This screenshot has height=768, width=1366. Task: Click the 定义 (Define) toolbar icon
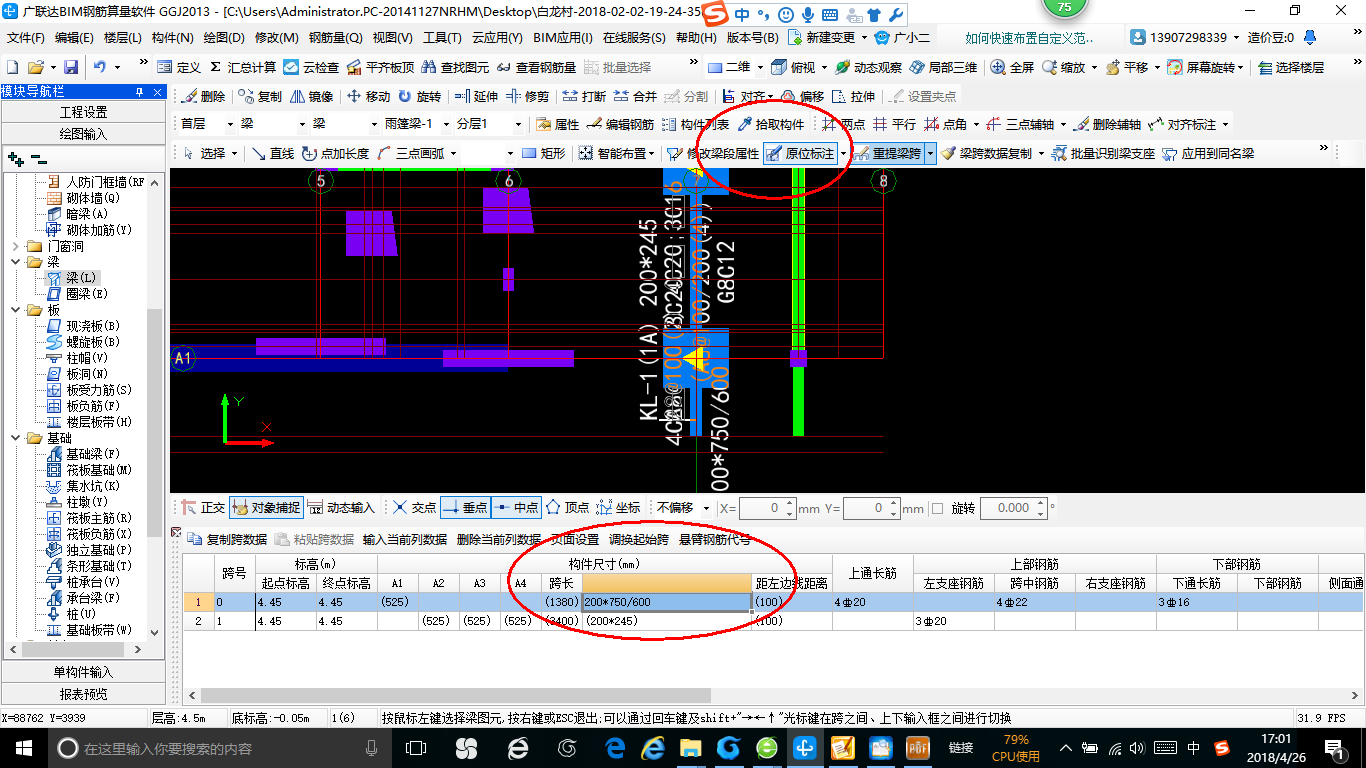point(180,67)
